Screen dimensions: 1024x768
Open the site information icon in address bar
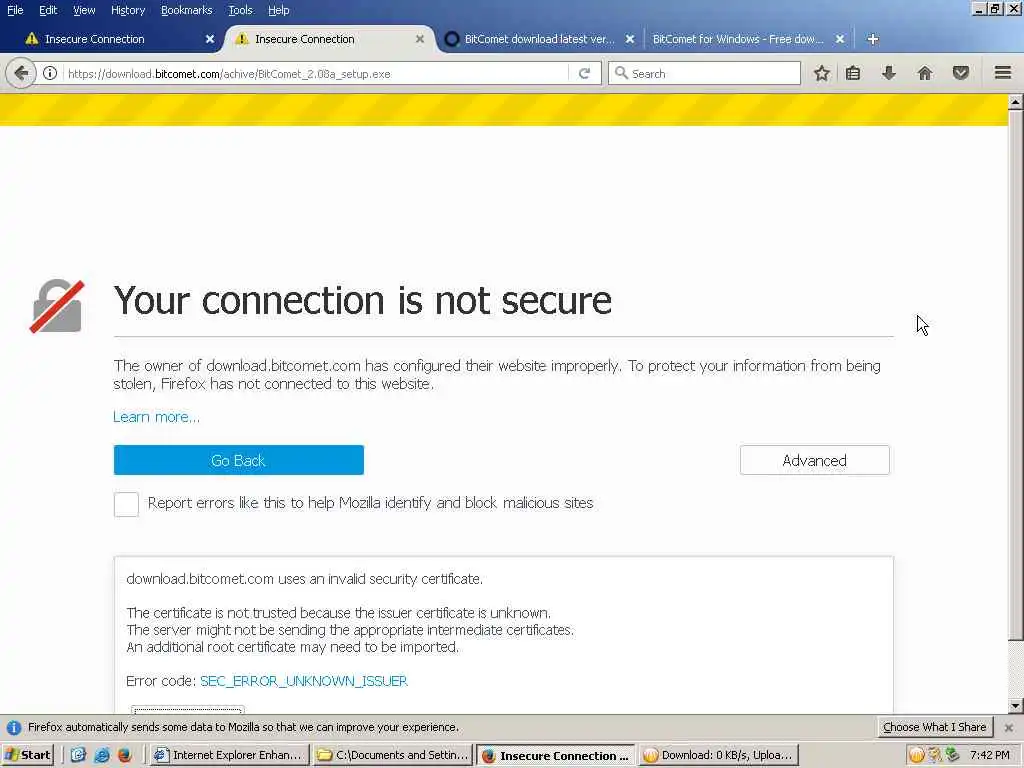point(50,73)
